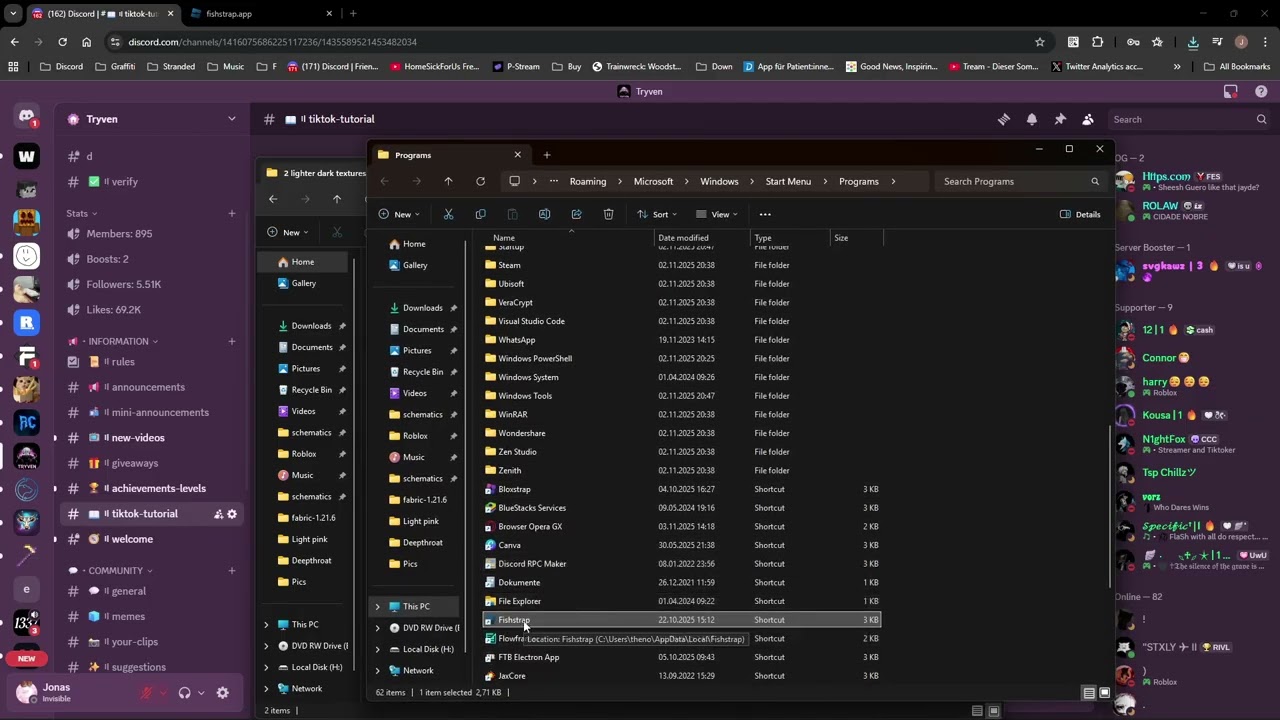Image resolution: width=1280 pixels, height=720 pixels.
Task: Open the Sort dropdown in Programs toolbar
Action: click(x=657, y=214)
